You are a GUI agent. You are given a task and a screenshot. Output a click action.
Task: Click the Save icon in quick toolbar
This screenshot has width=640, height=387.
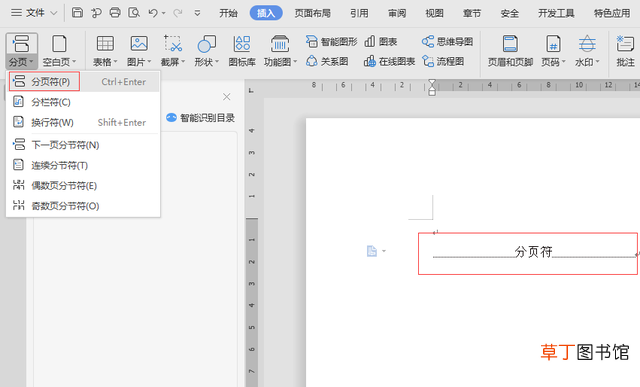tap(77, 13)
